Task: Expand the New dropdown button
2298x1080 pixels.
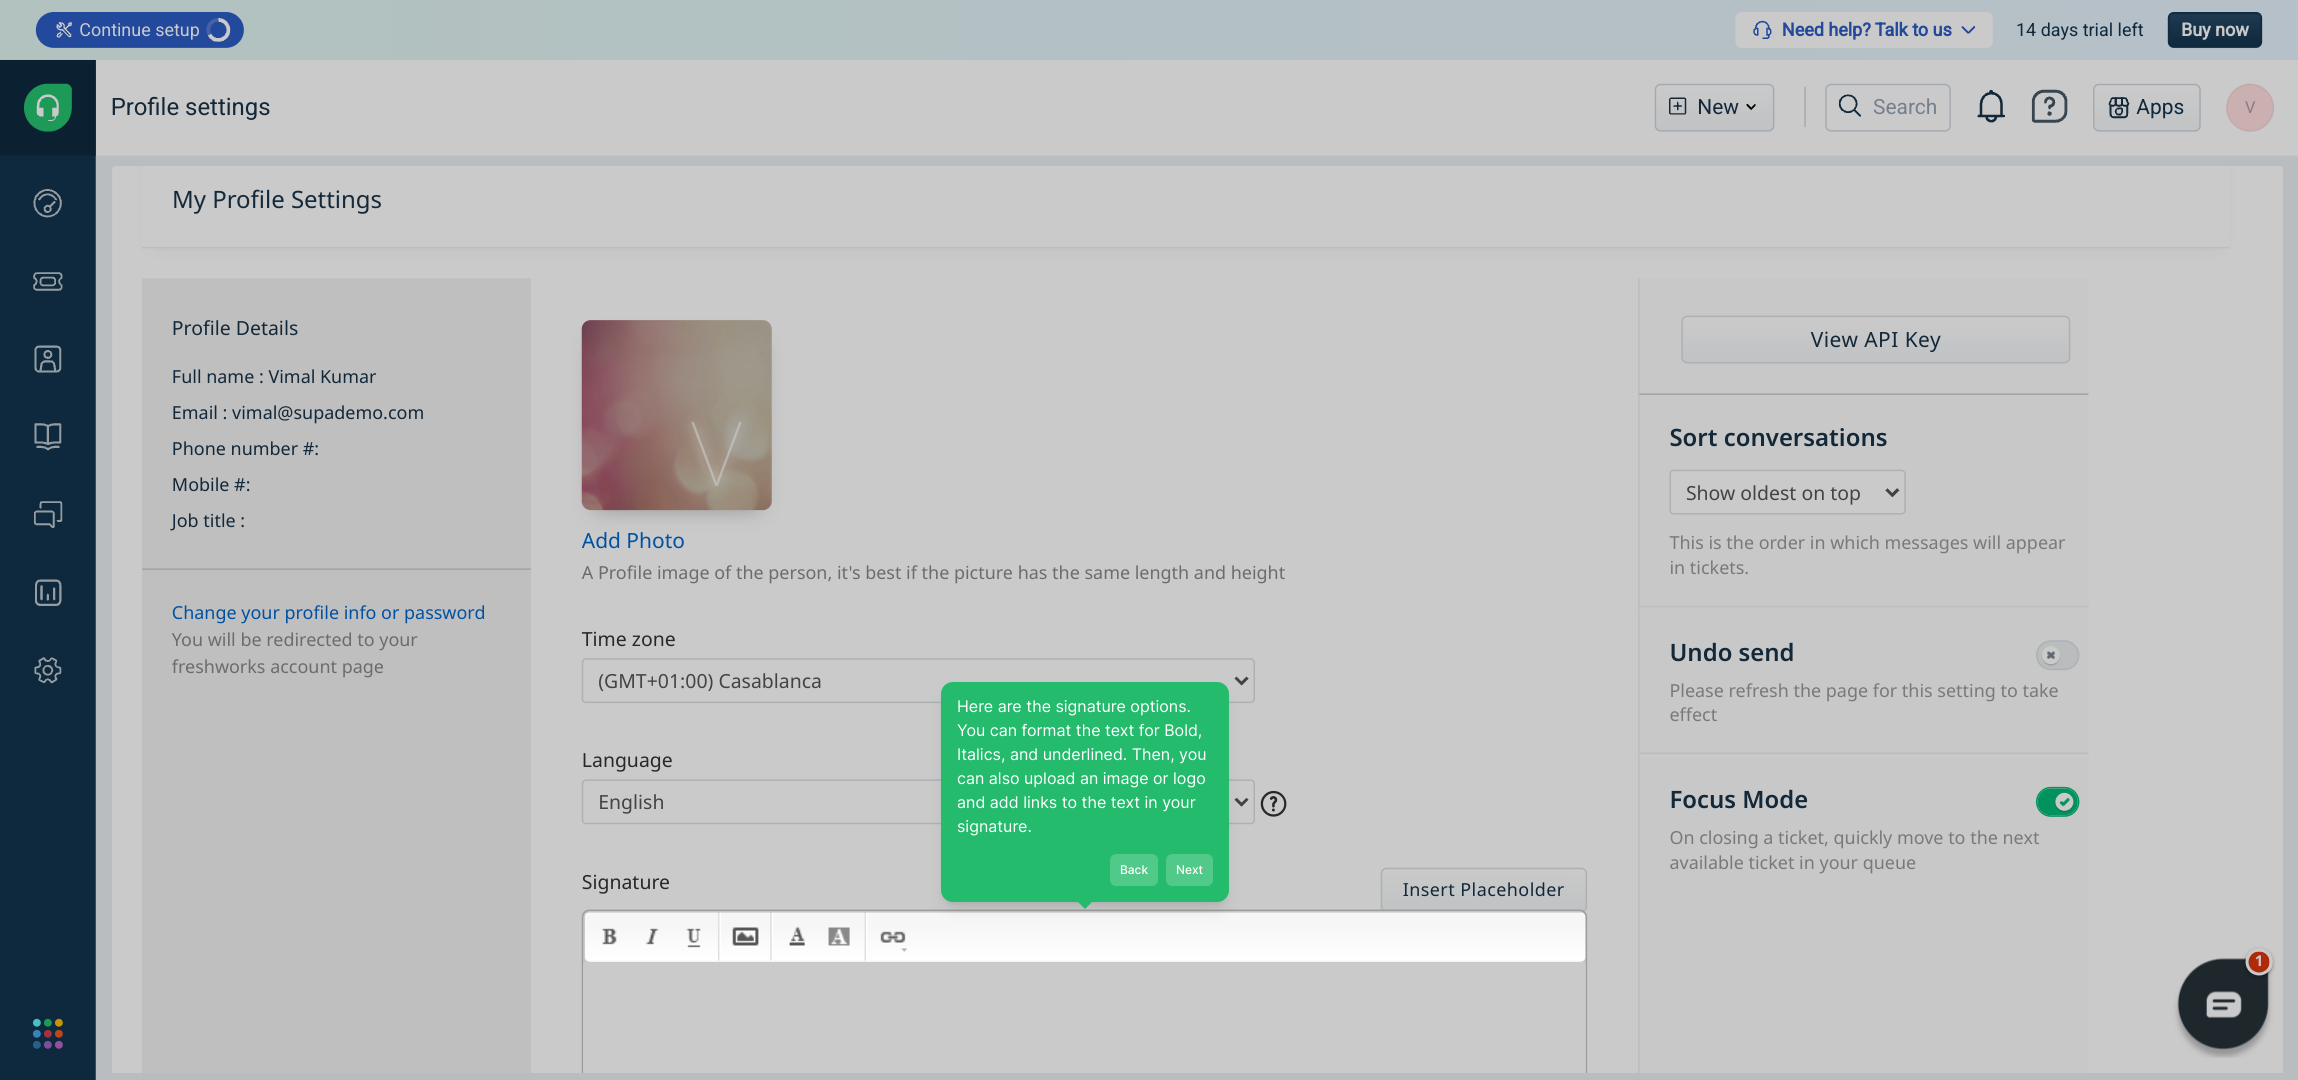Action: (x=1714, y=107)
